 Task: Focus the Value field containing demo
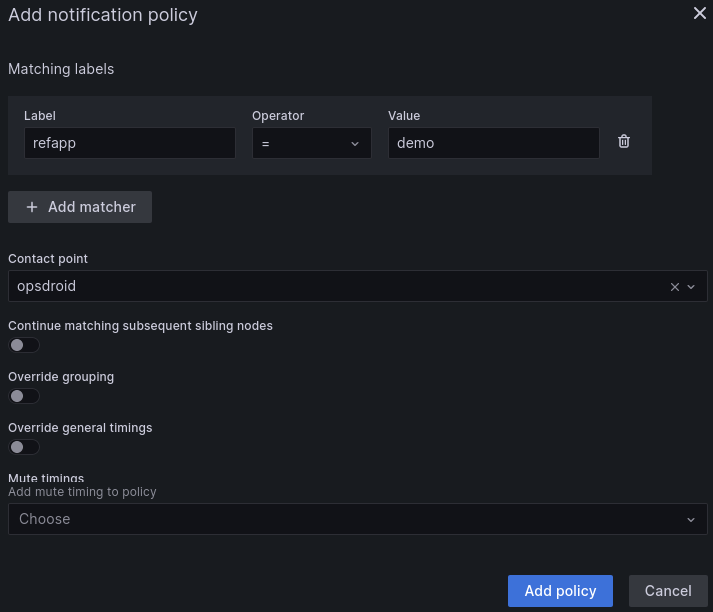click(x=493, y=143)
